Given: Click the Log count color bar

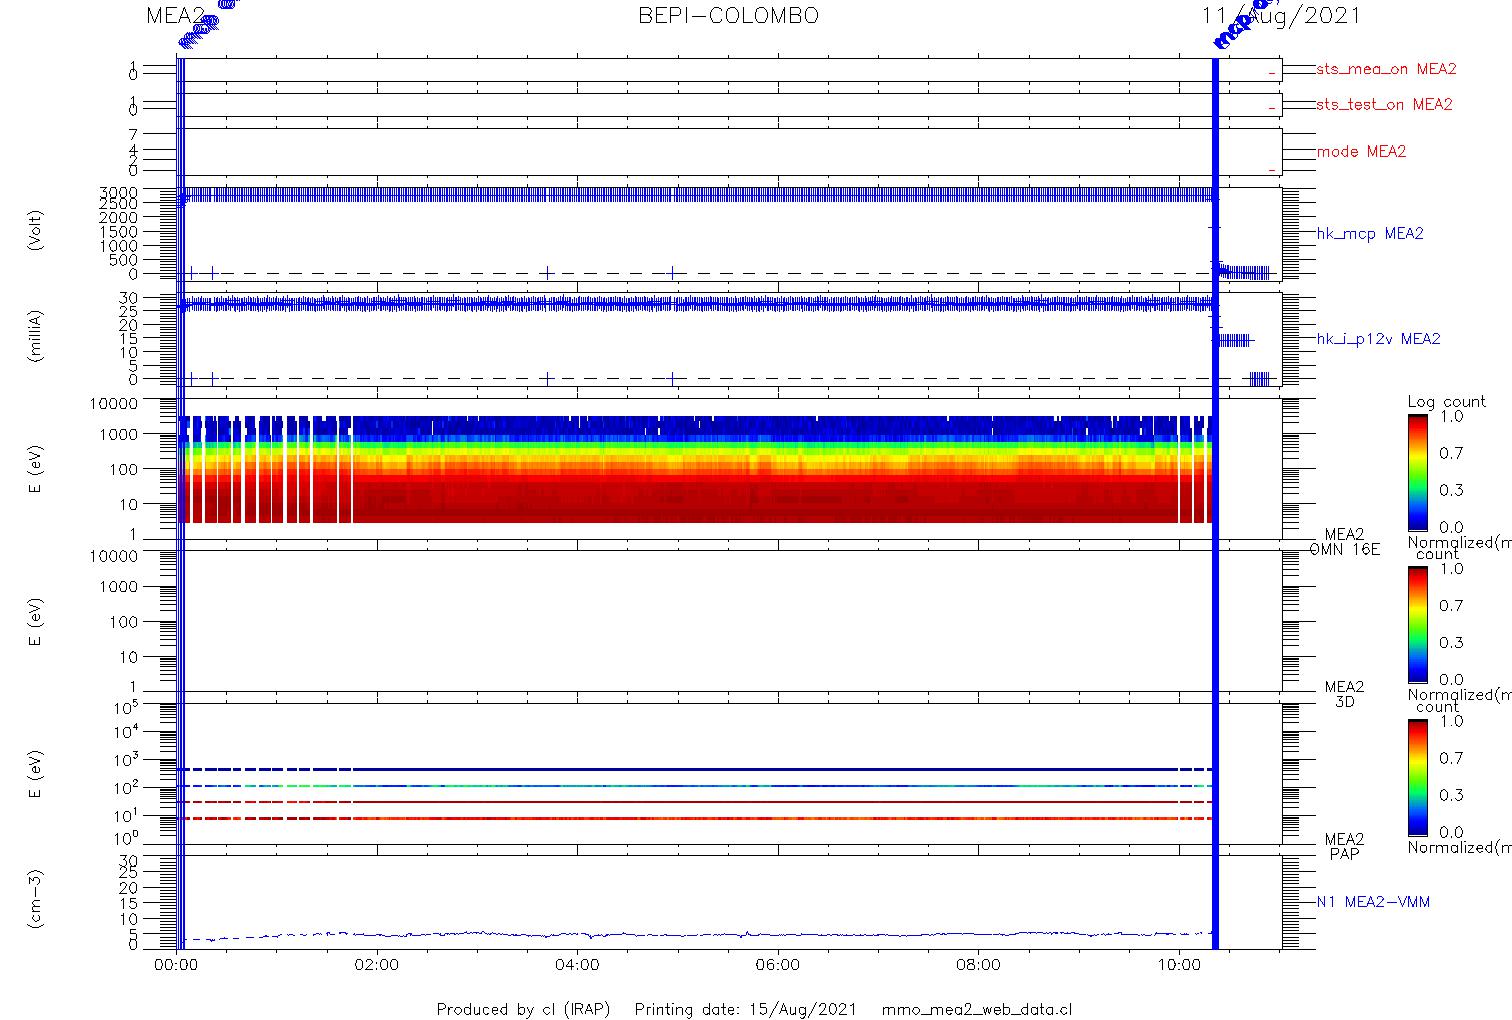Looking at the screenshot, I should [x=1417, y=472].
